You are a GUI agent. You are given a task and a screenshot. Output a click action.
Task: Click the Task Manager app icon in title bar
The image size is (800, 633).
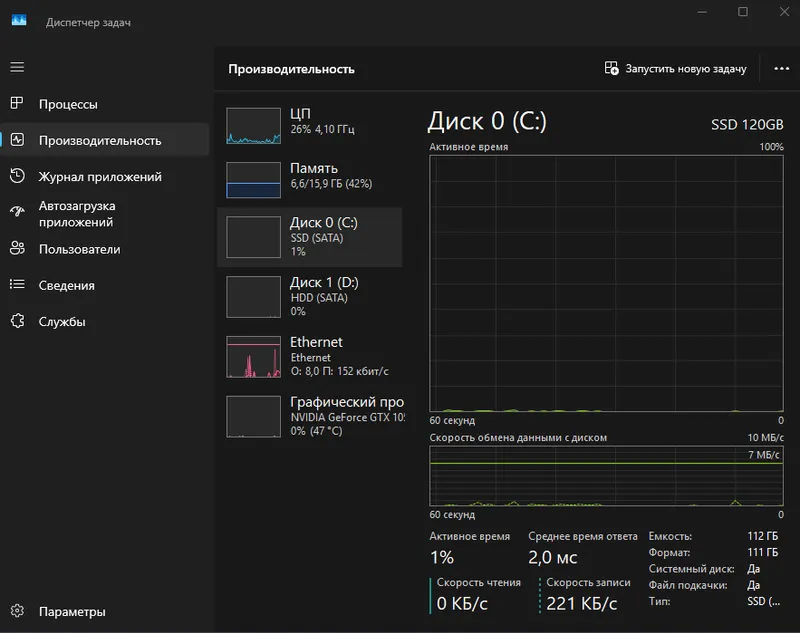19,20
